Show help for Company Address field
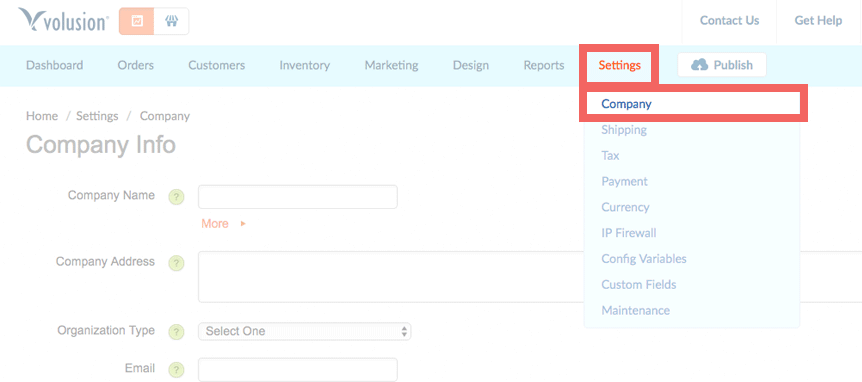The height and width of the screenshot is (382, 862). click(x=176, y=263)
